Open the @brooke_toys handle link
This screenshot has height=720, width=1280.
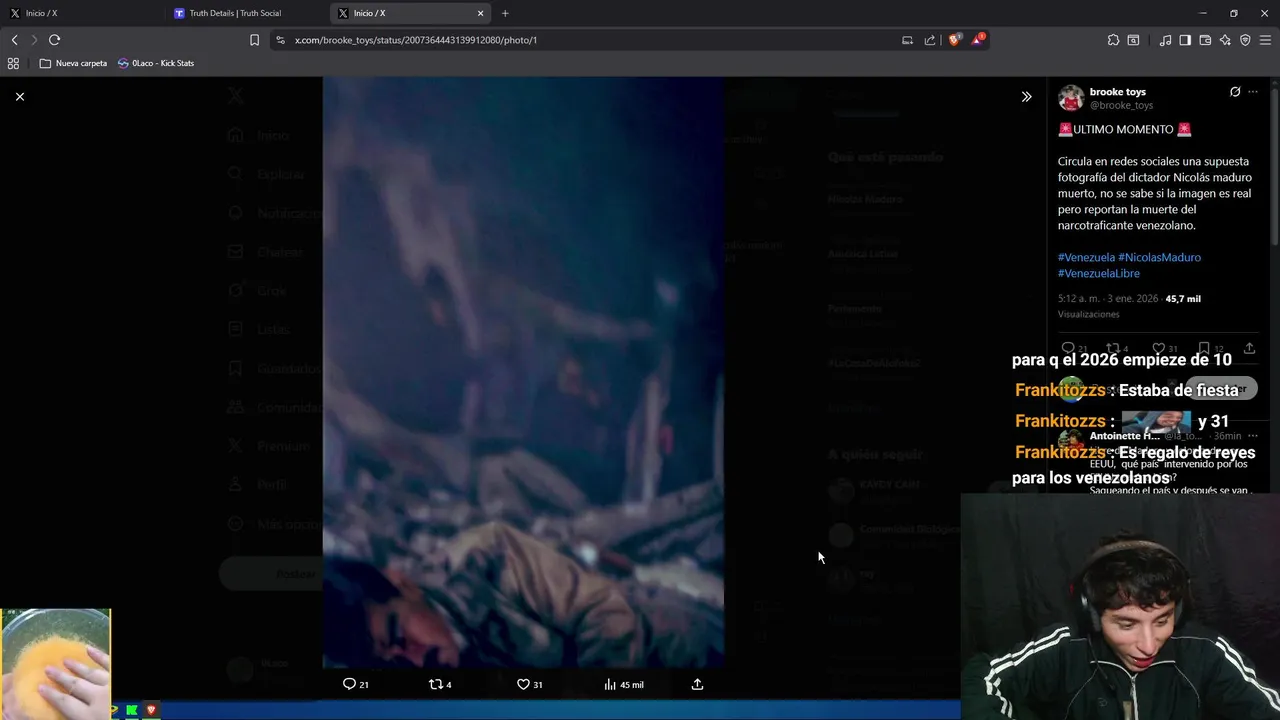point(1121,105)
